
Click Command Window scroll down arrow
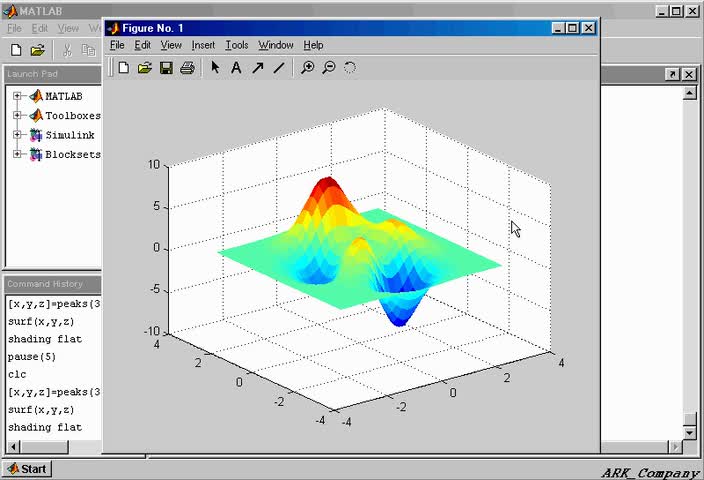pos(690,433)
